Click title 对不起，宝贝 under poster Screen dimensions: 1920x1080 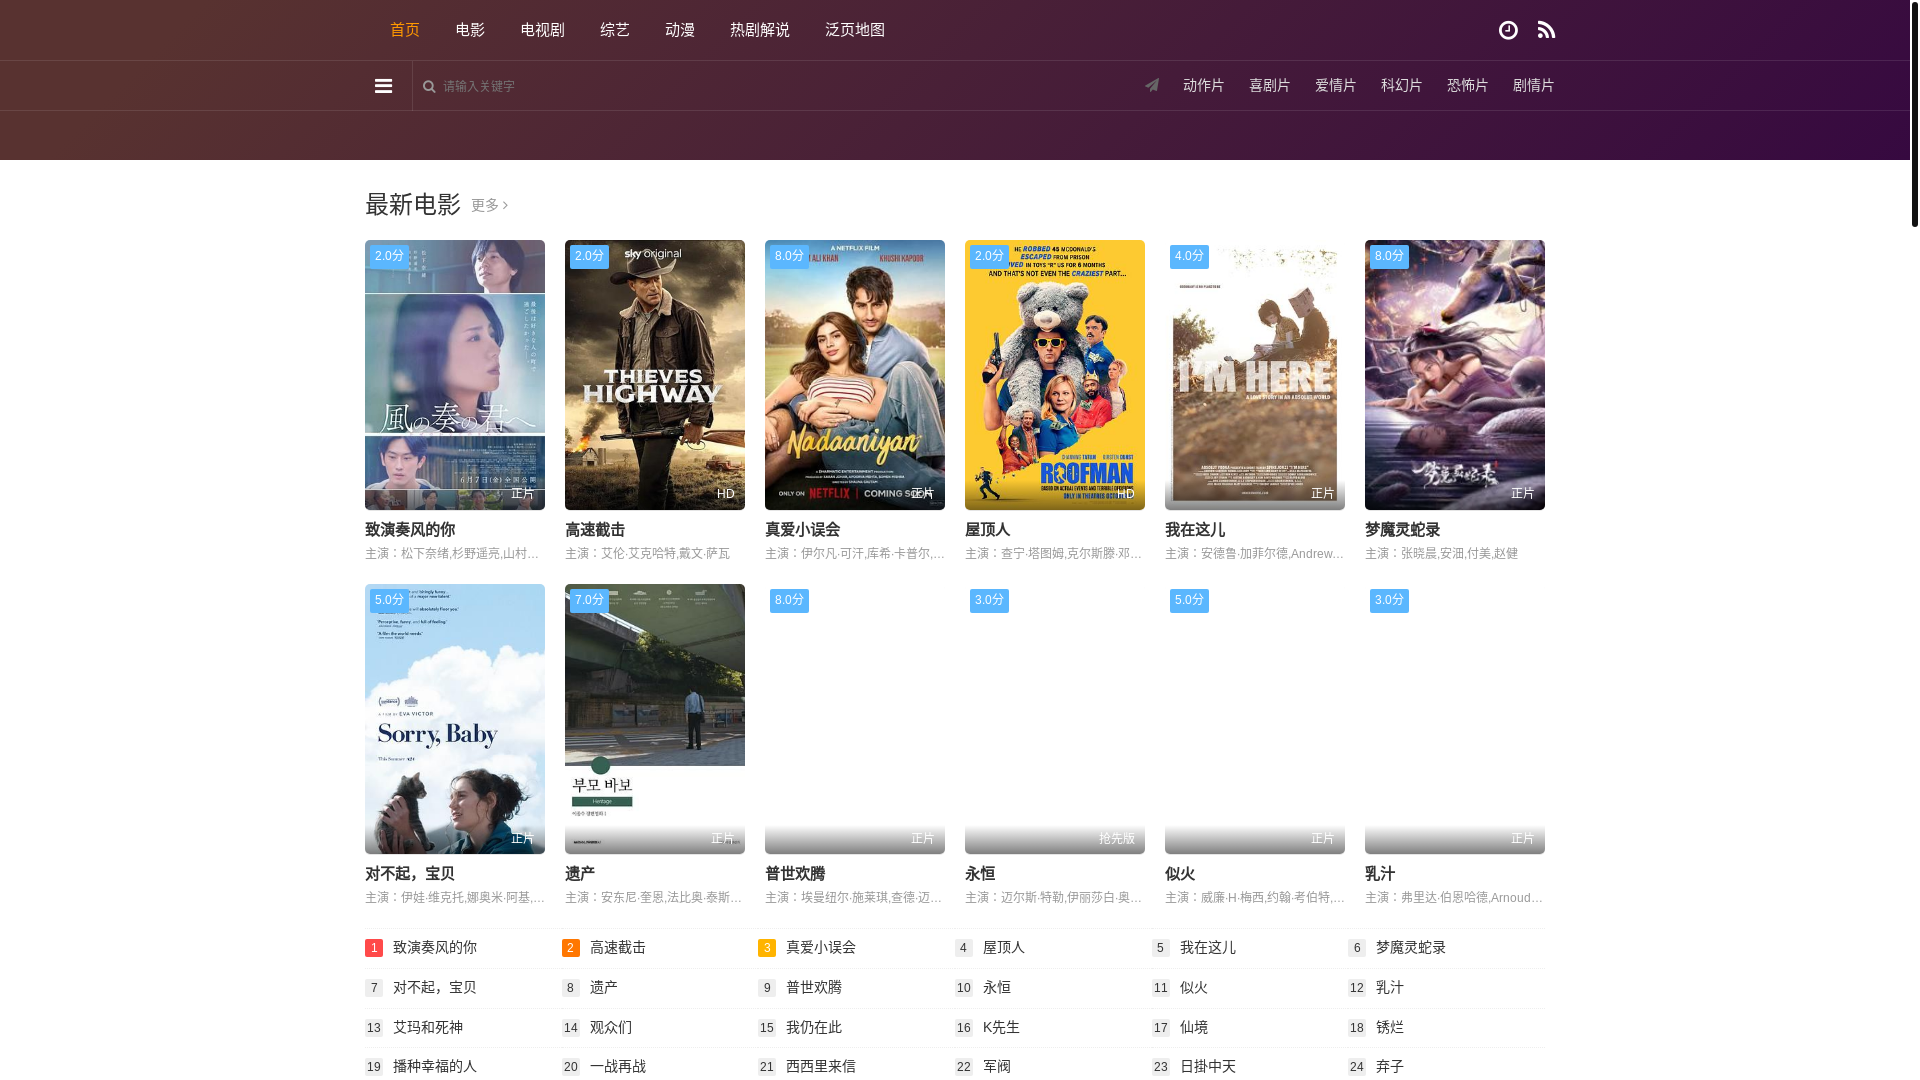410,874
